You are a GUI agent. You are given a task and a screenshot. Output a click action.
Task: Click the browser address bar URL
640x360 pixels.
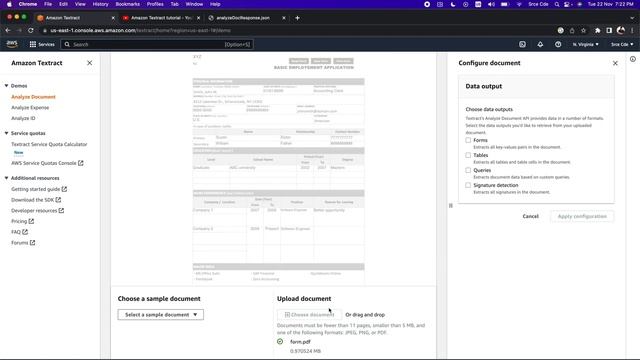tap(141, 30)
